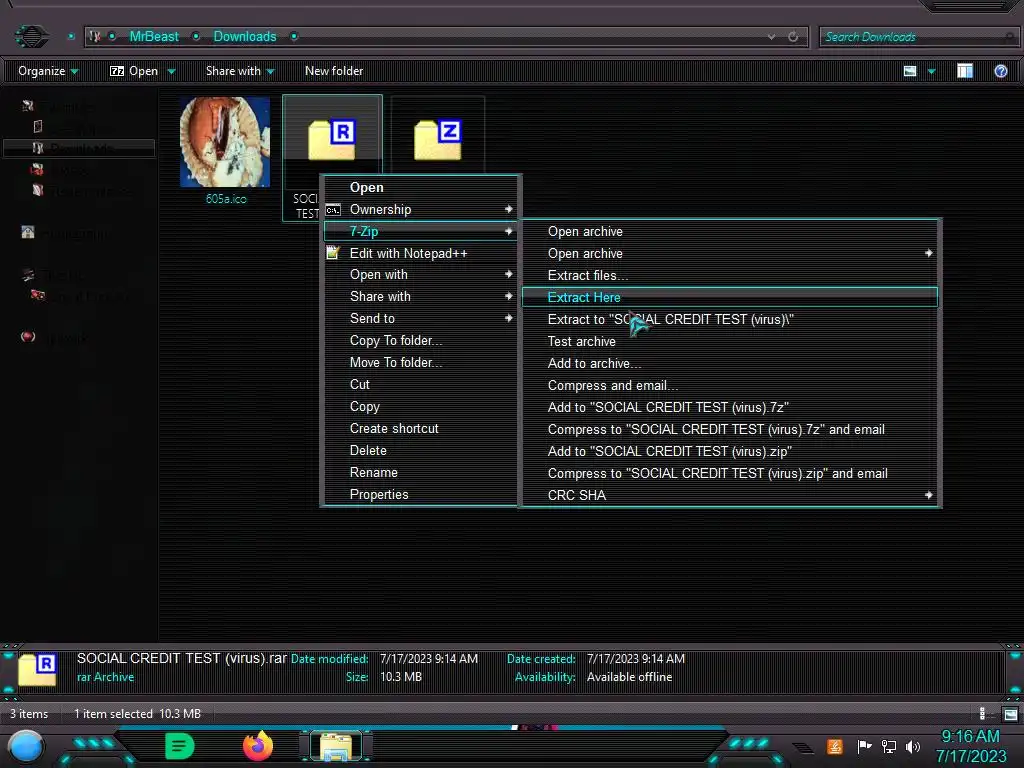Choose Move To folder...
1024x768 pixels.
421,362
